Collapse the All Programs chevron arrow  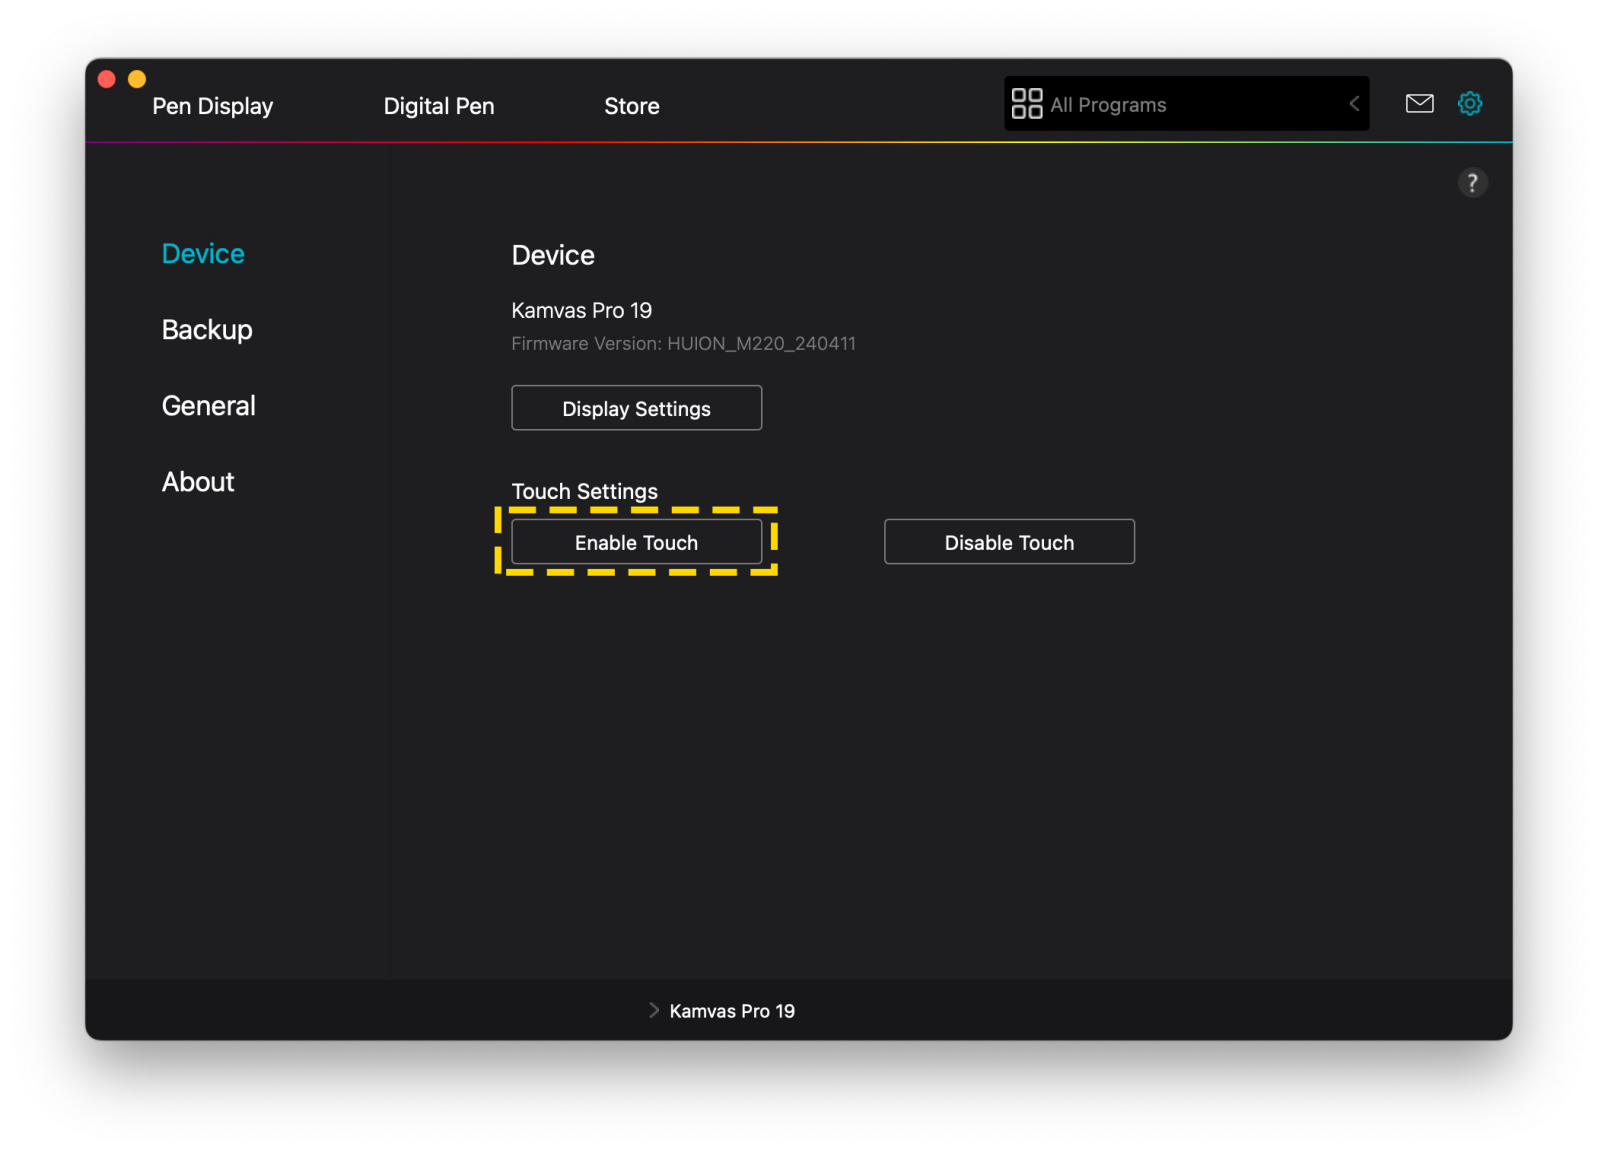1354,103
